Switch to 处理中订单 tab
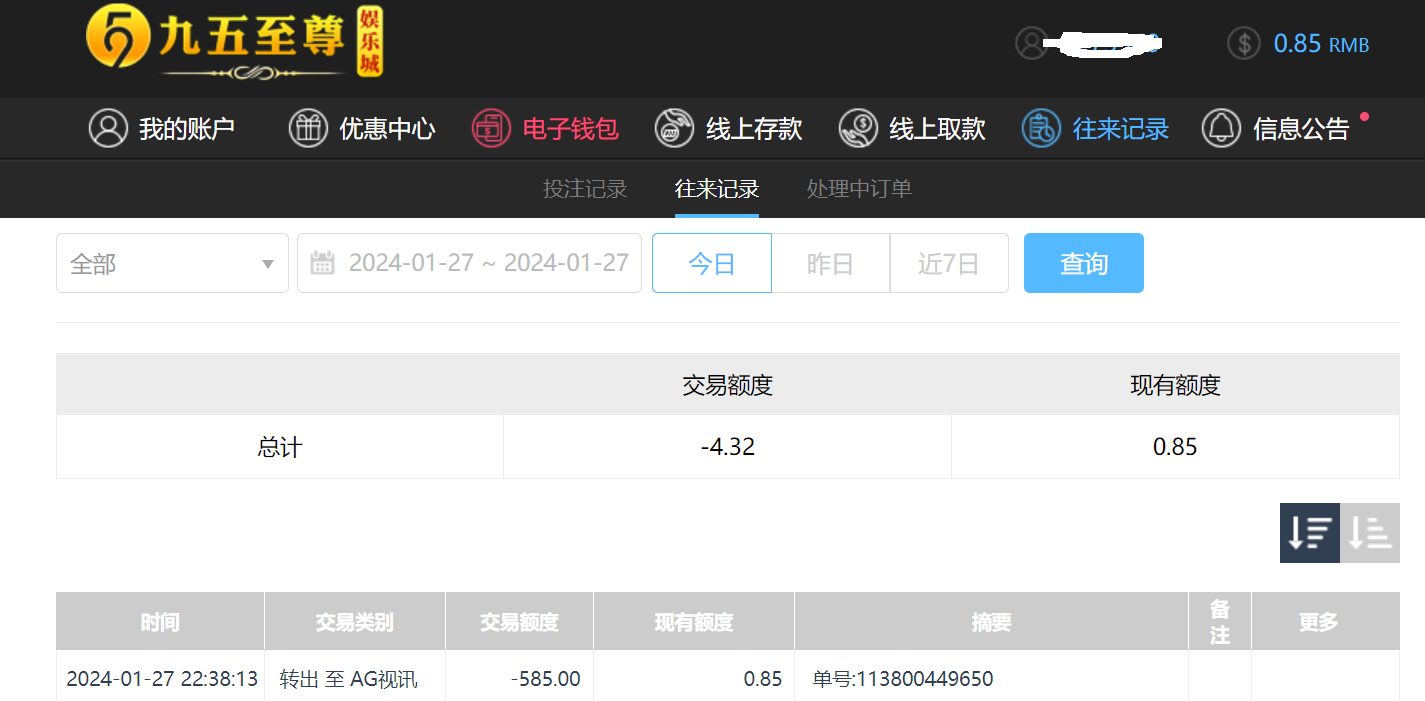Viewport: 1425px width, 701px height. pyautogui.click(x=859, y=188)
